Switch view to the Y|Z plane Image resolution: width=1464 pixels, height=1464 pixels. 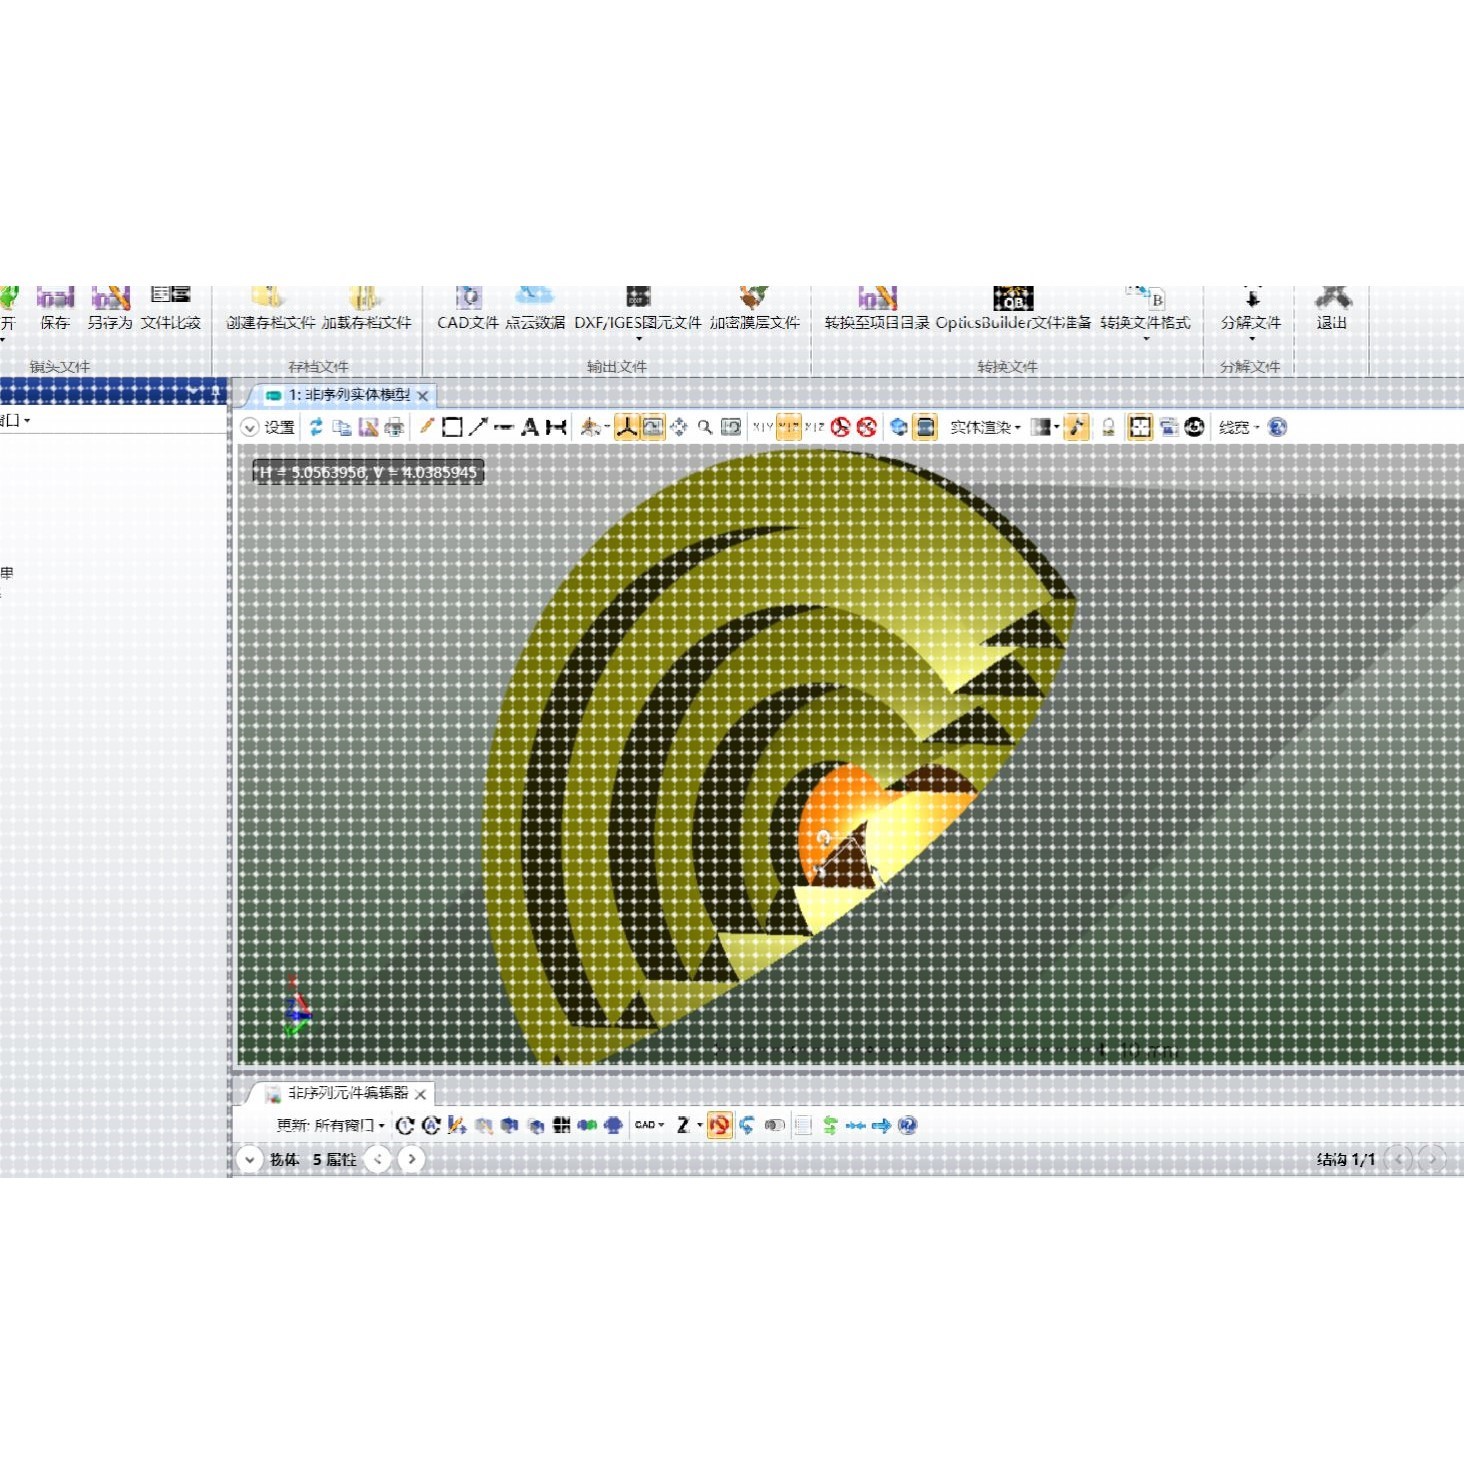point(789,427)
